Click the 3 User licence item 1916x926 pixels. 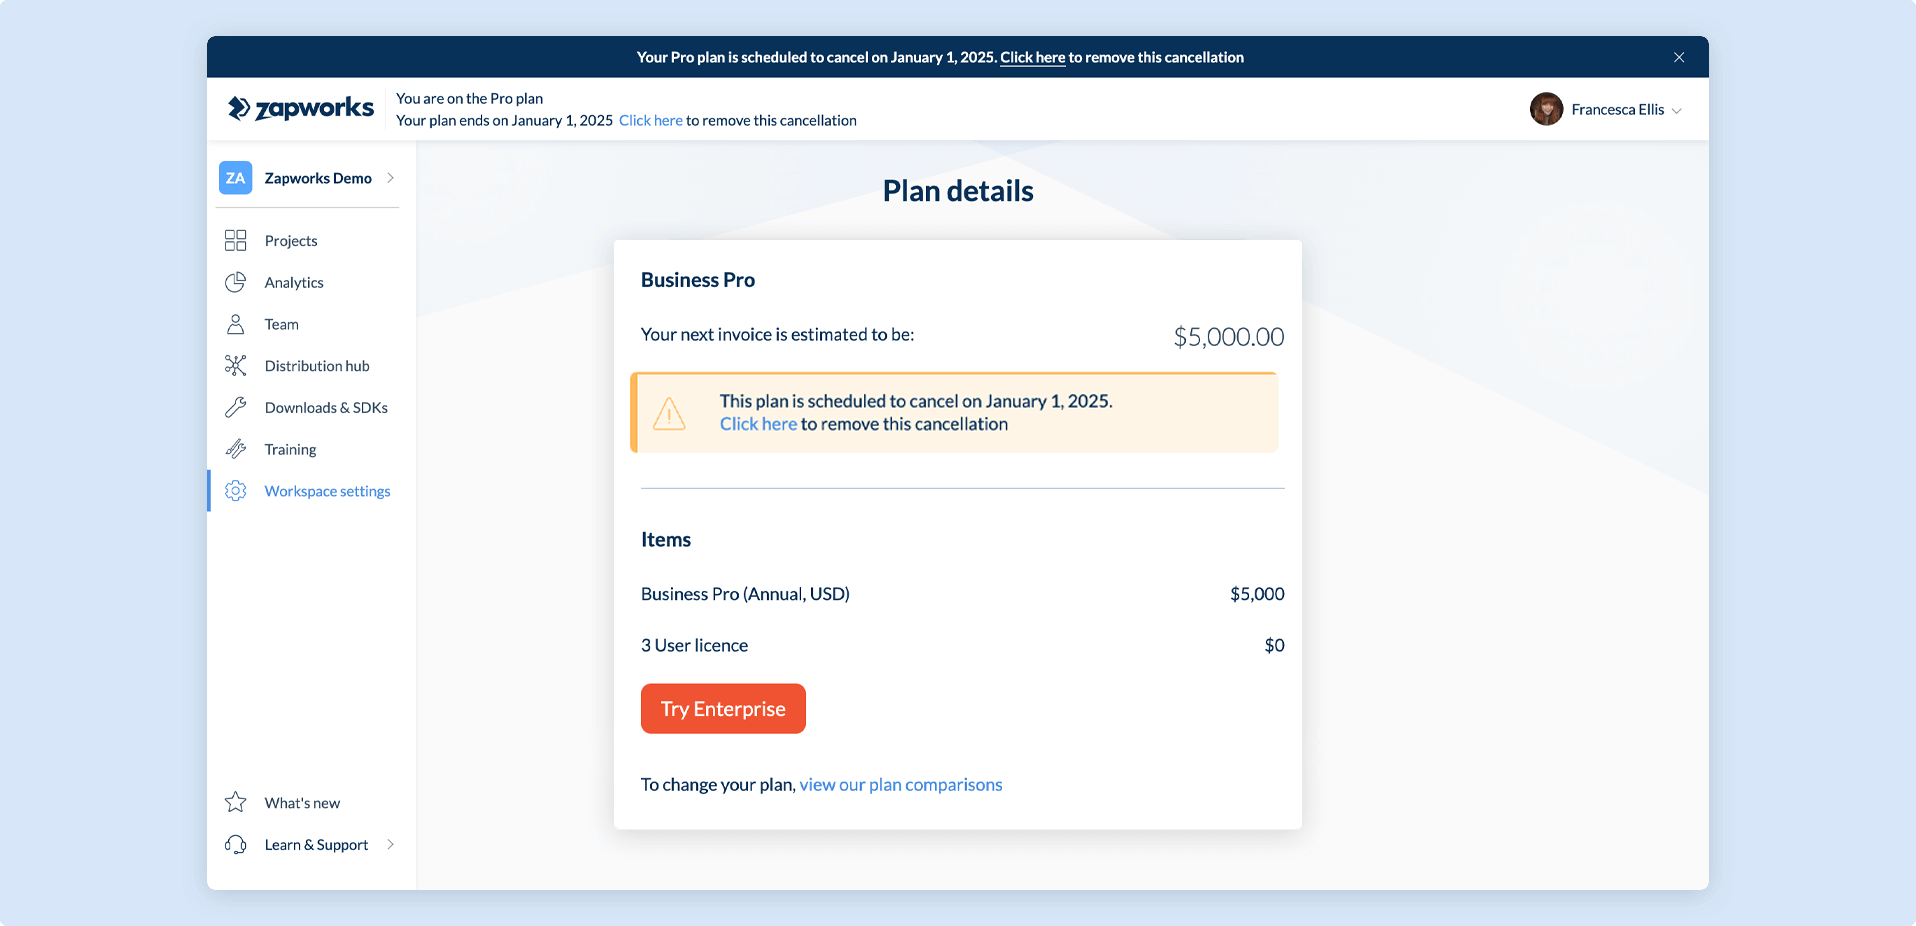click(x=694, y=645)
